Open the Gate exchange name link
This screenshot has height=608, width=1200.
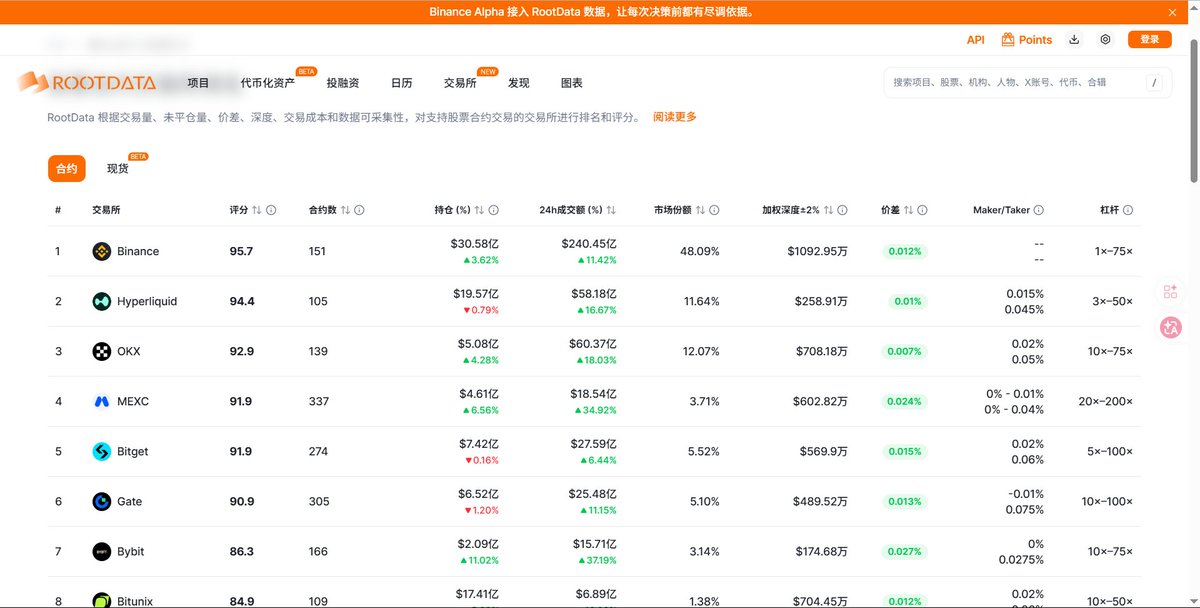coord(130,501)
